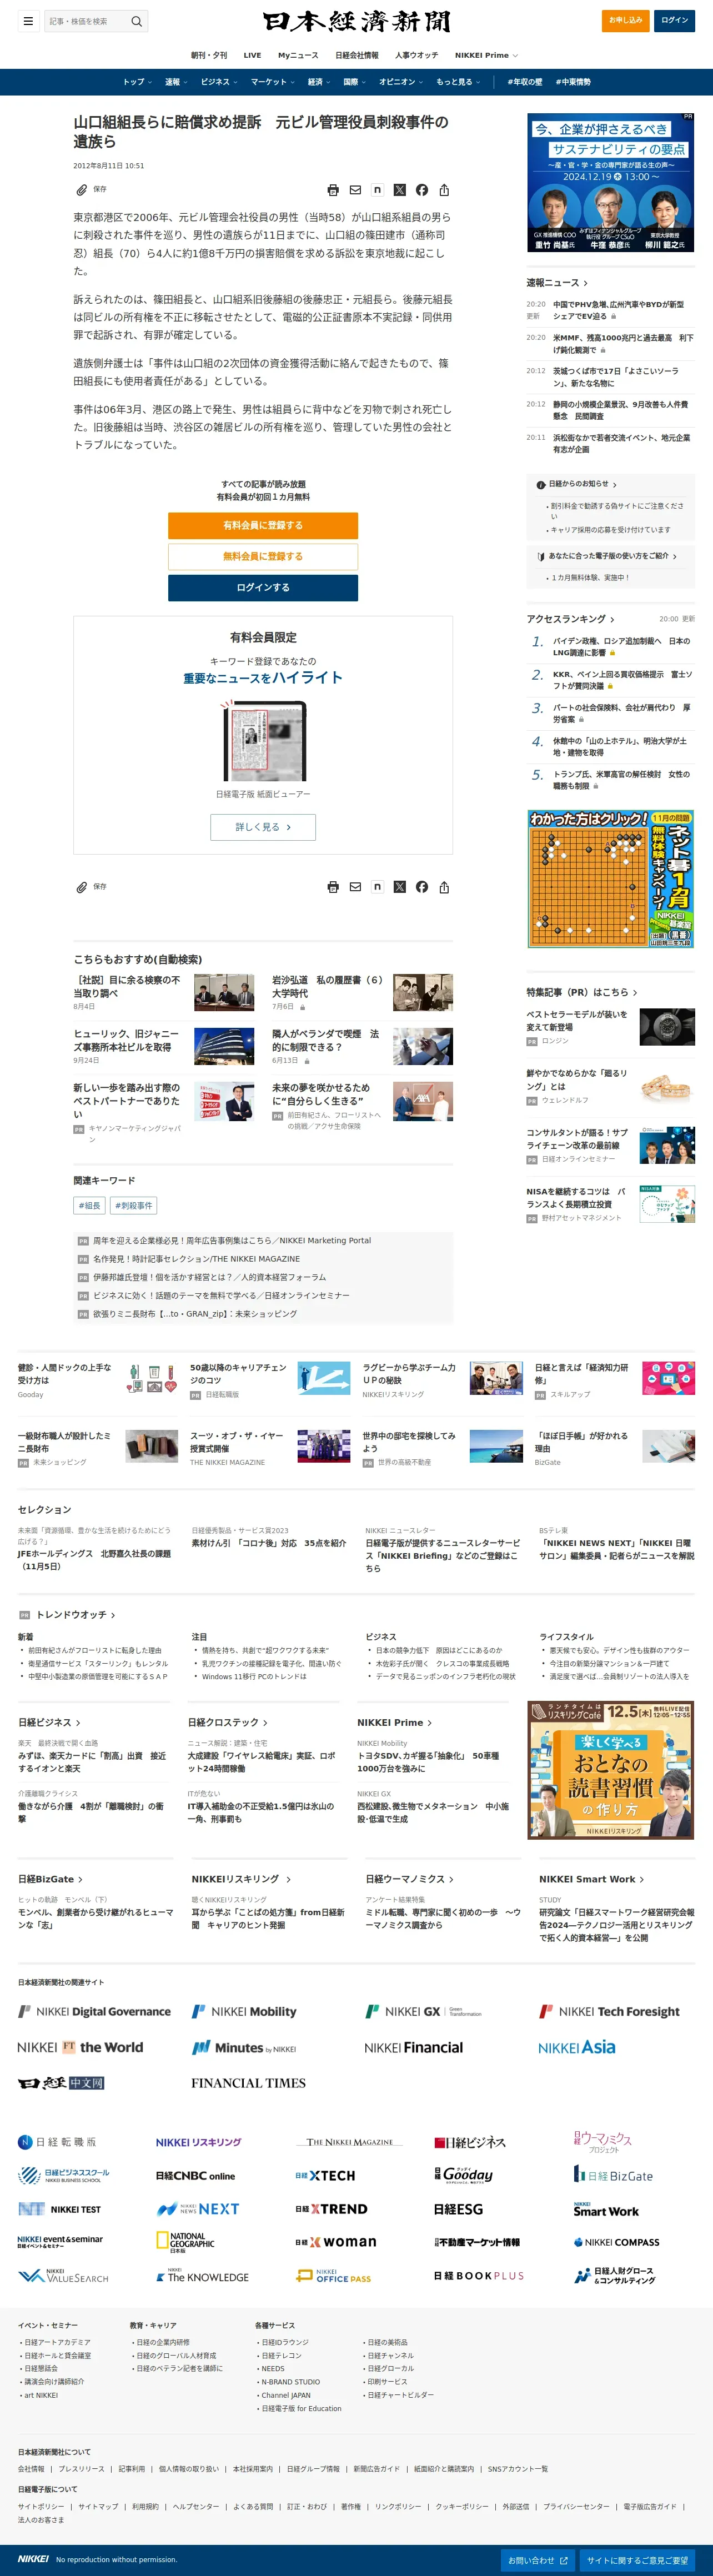
Task: Expand the もっと見る navigation dropdown
Action: 457,82
